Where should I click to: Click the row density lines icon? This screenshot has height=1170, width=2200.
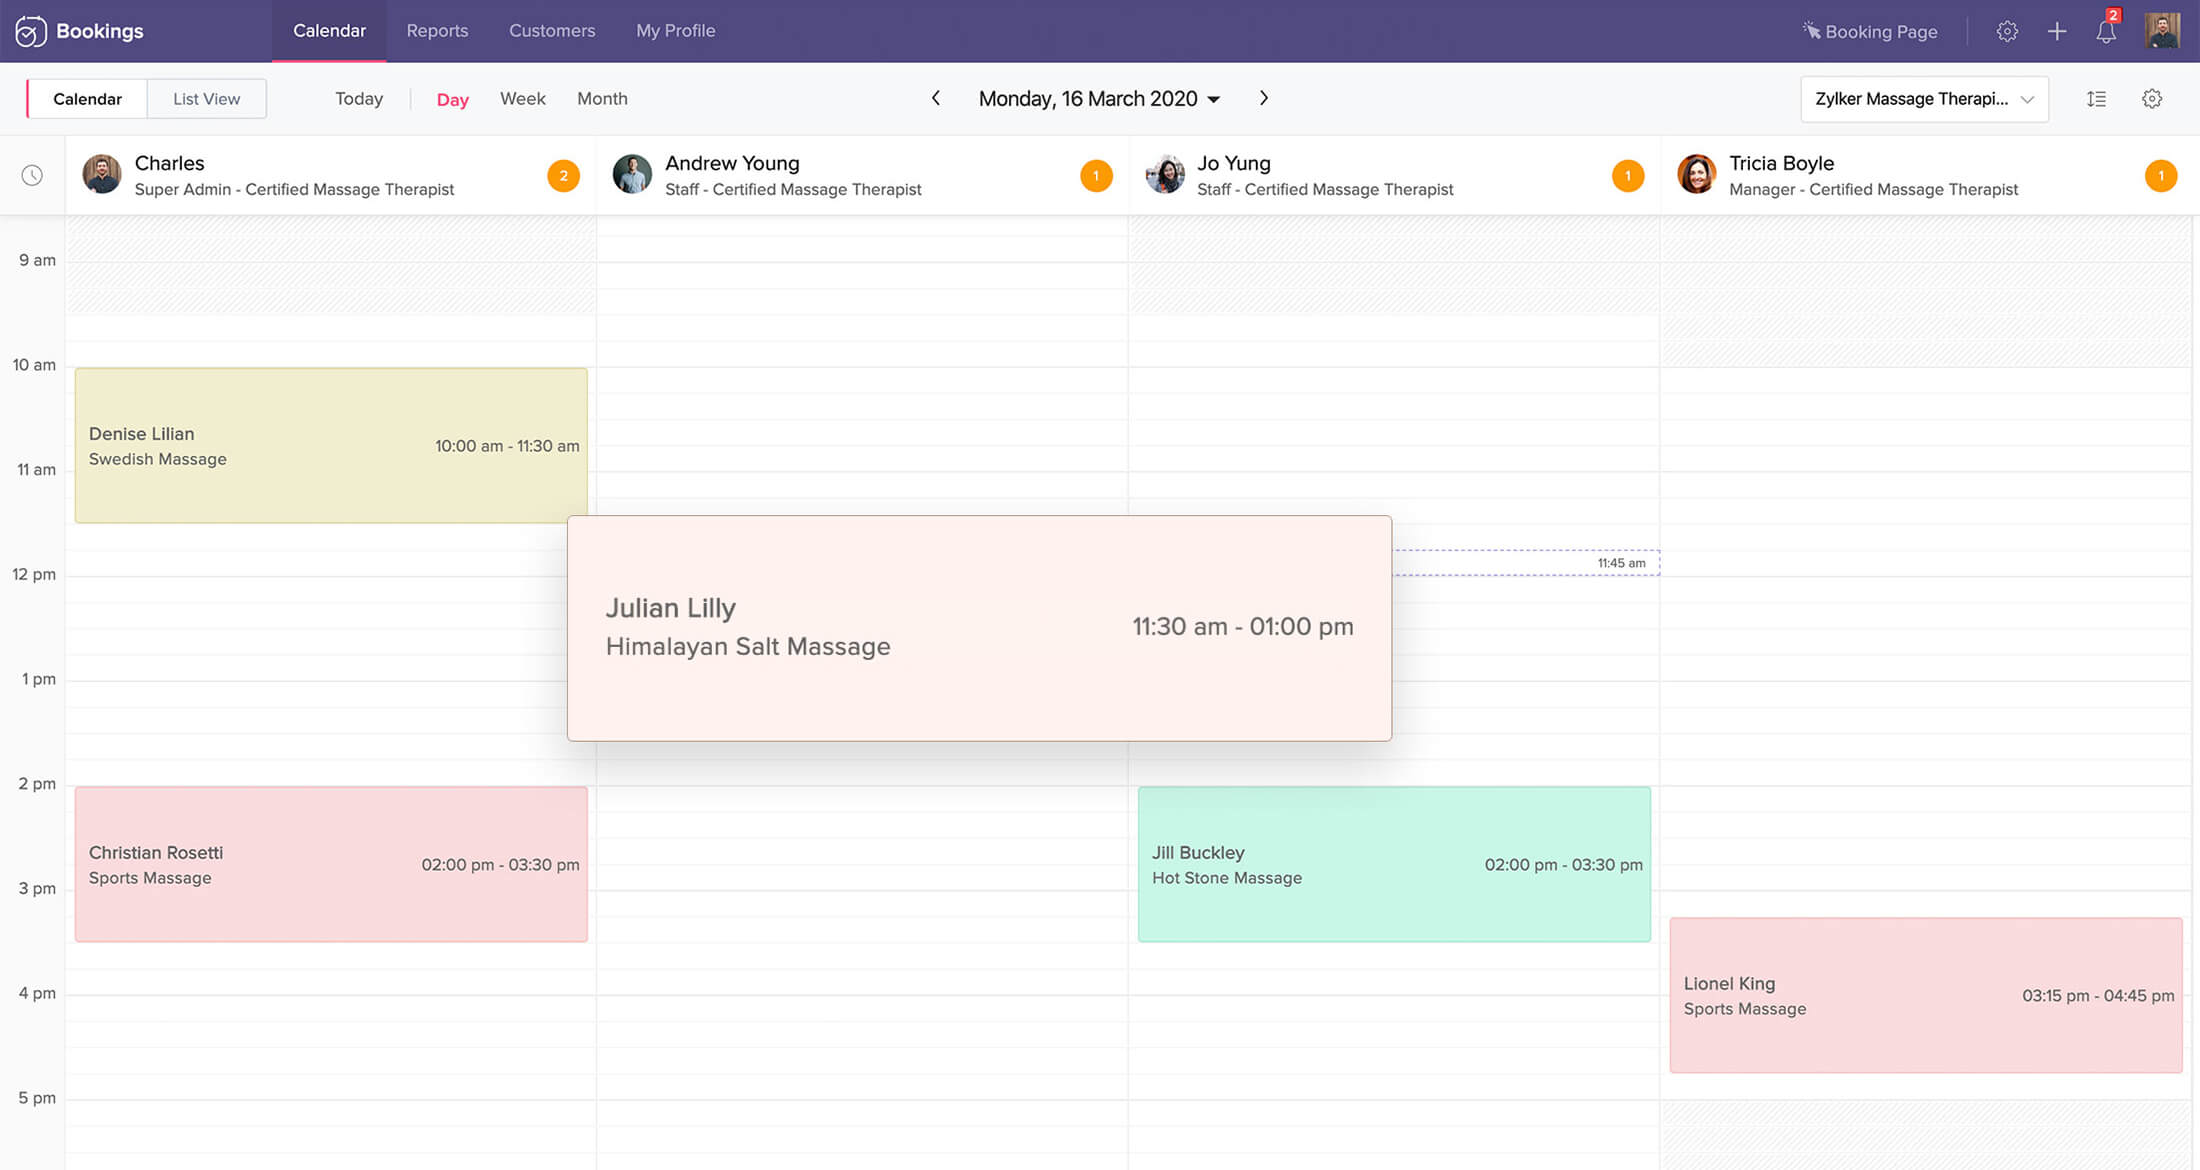pyautogui.click(x=2097, y=99)
